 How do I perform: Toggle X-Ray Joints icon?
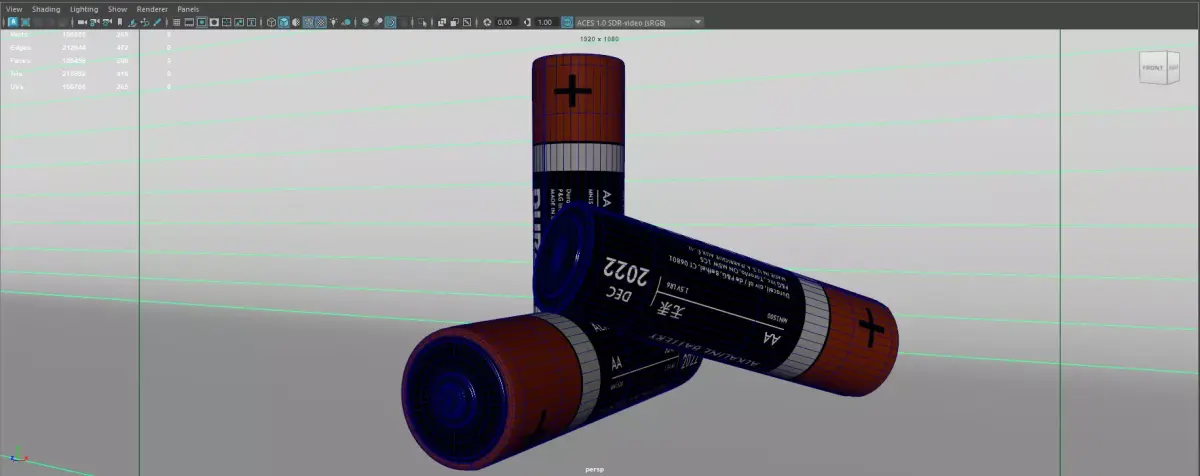click(467, 22)
